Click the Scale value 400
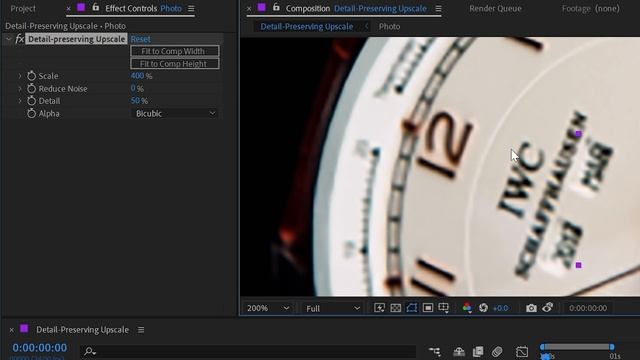 [x=137, y=76]
